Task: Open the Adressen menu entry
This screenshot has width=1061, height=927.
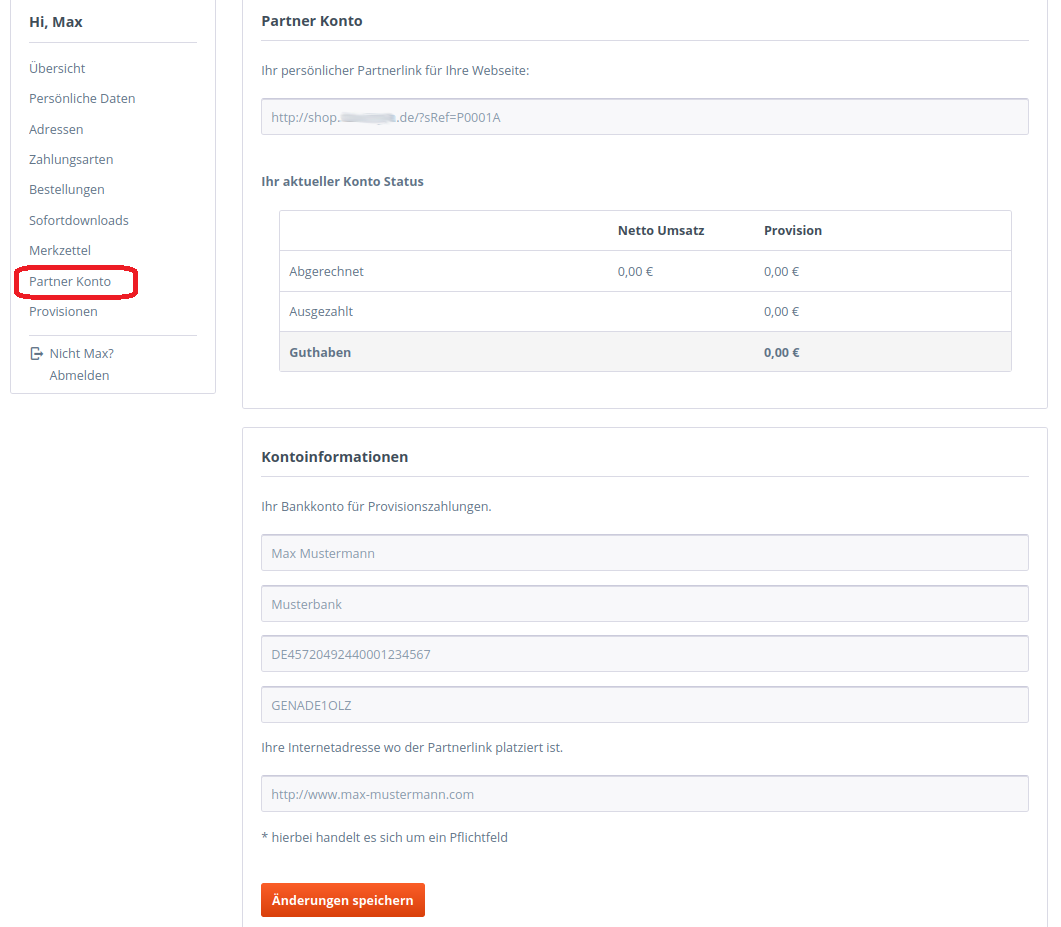Action: [56, 130]
